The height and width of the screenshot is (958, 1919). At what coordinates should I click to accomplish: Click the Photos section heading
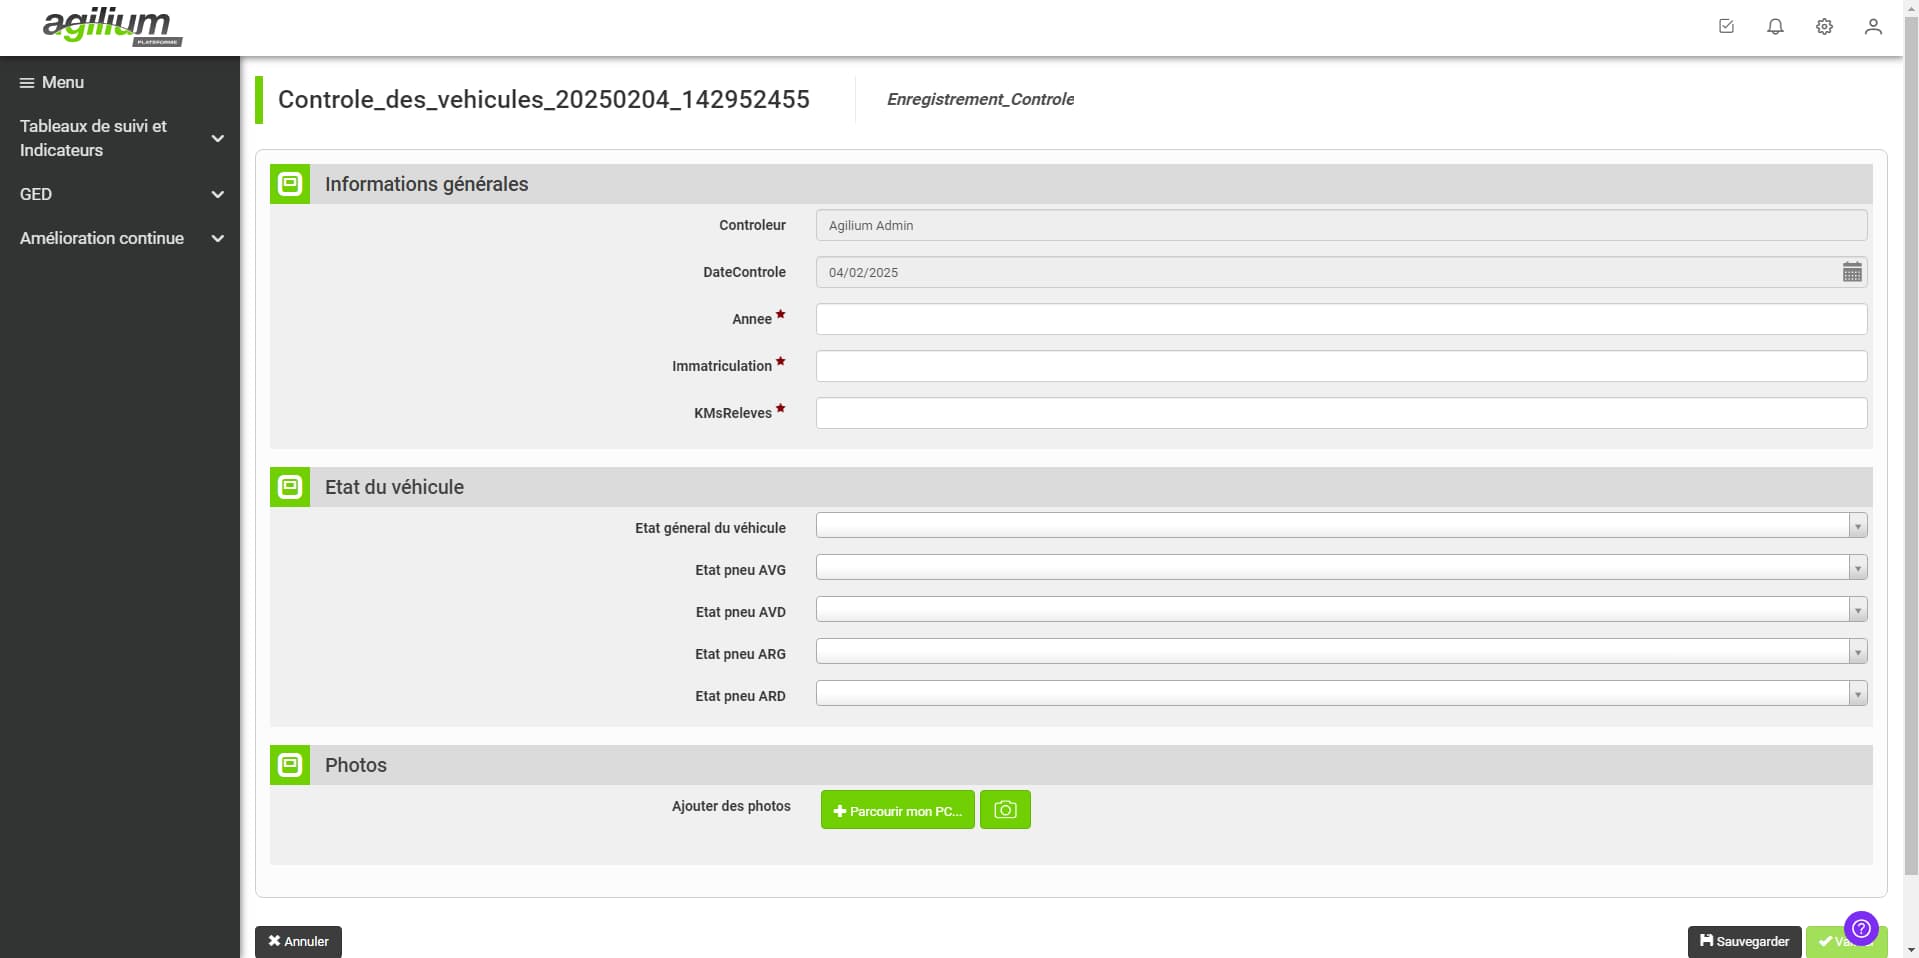(x=356, y=765)
